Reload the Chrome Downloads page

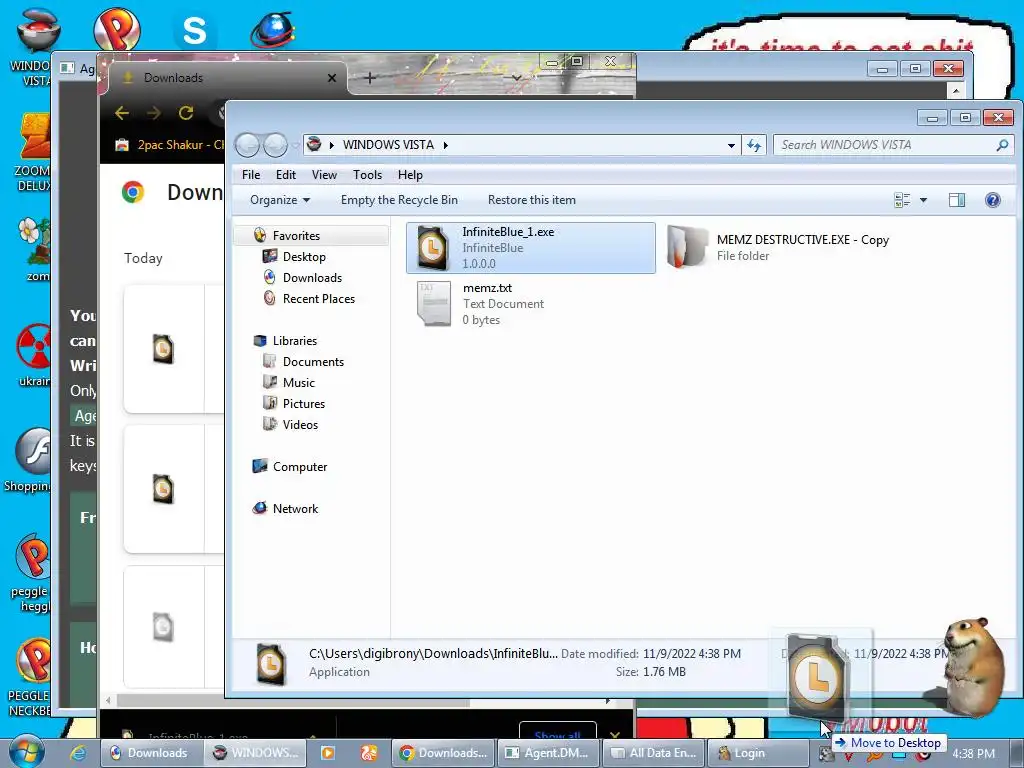tap(186, 113)
